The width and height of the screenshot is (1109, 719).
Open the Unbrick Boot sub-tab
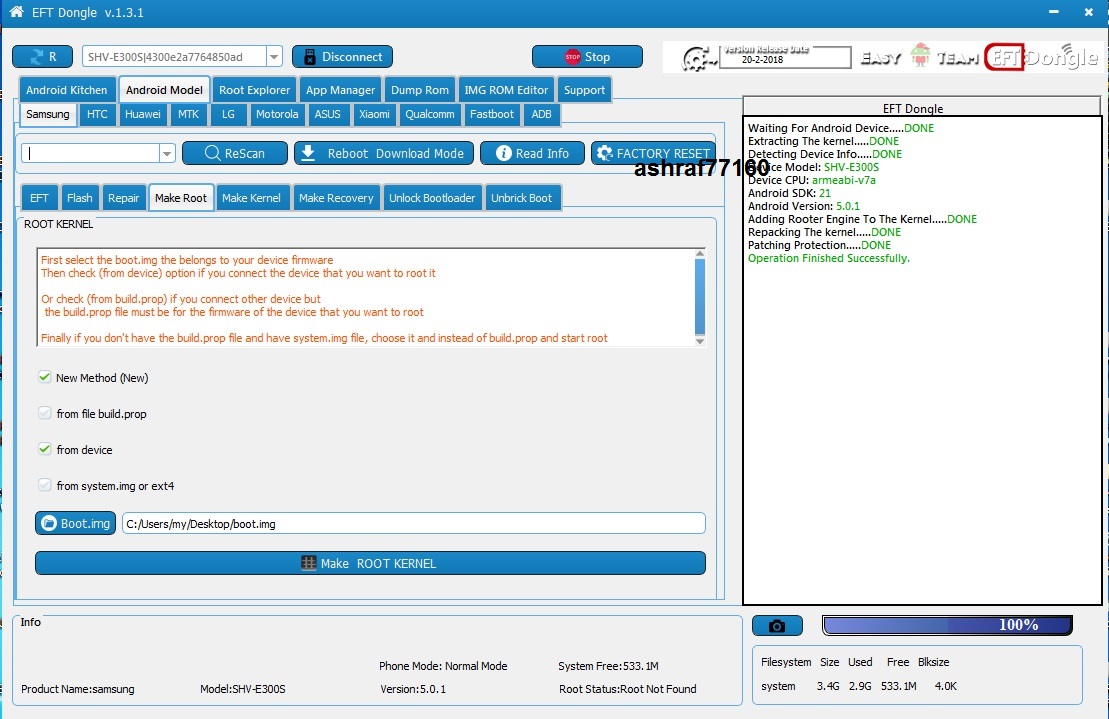(521, 198)
